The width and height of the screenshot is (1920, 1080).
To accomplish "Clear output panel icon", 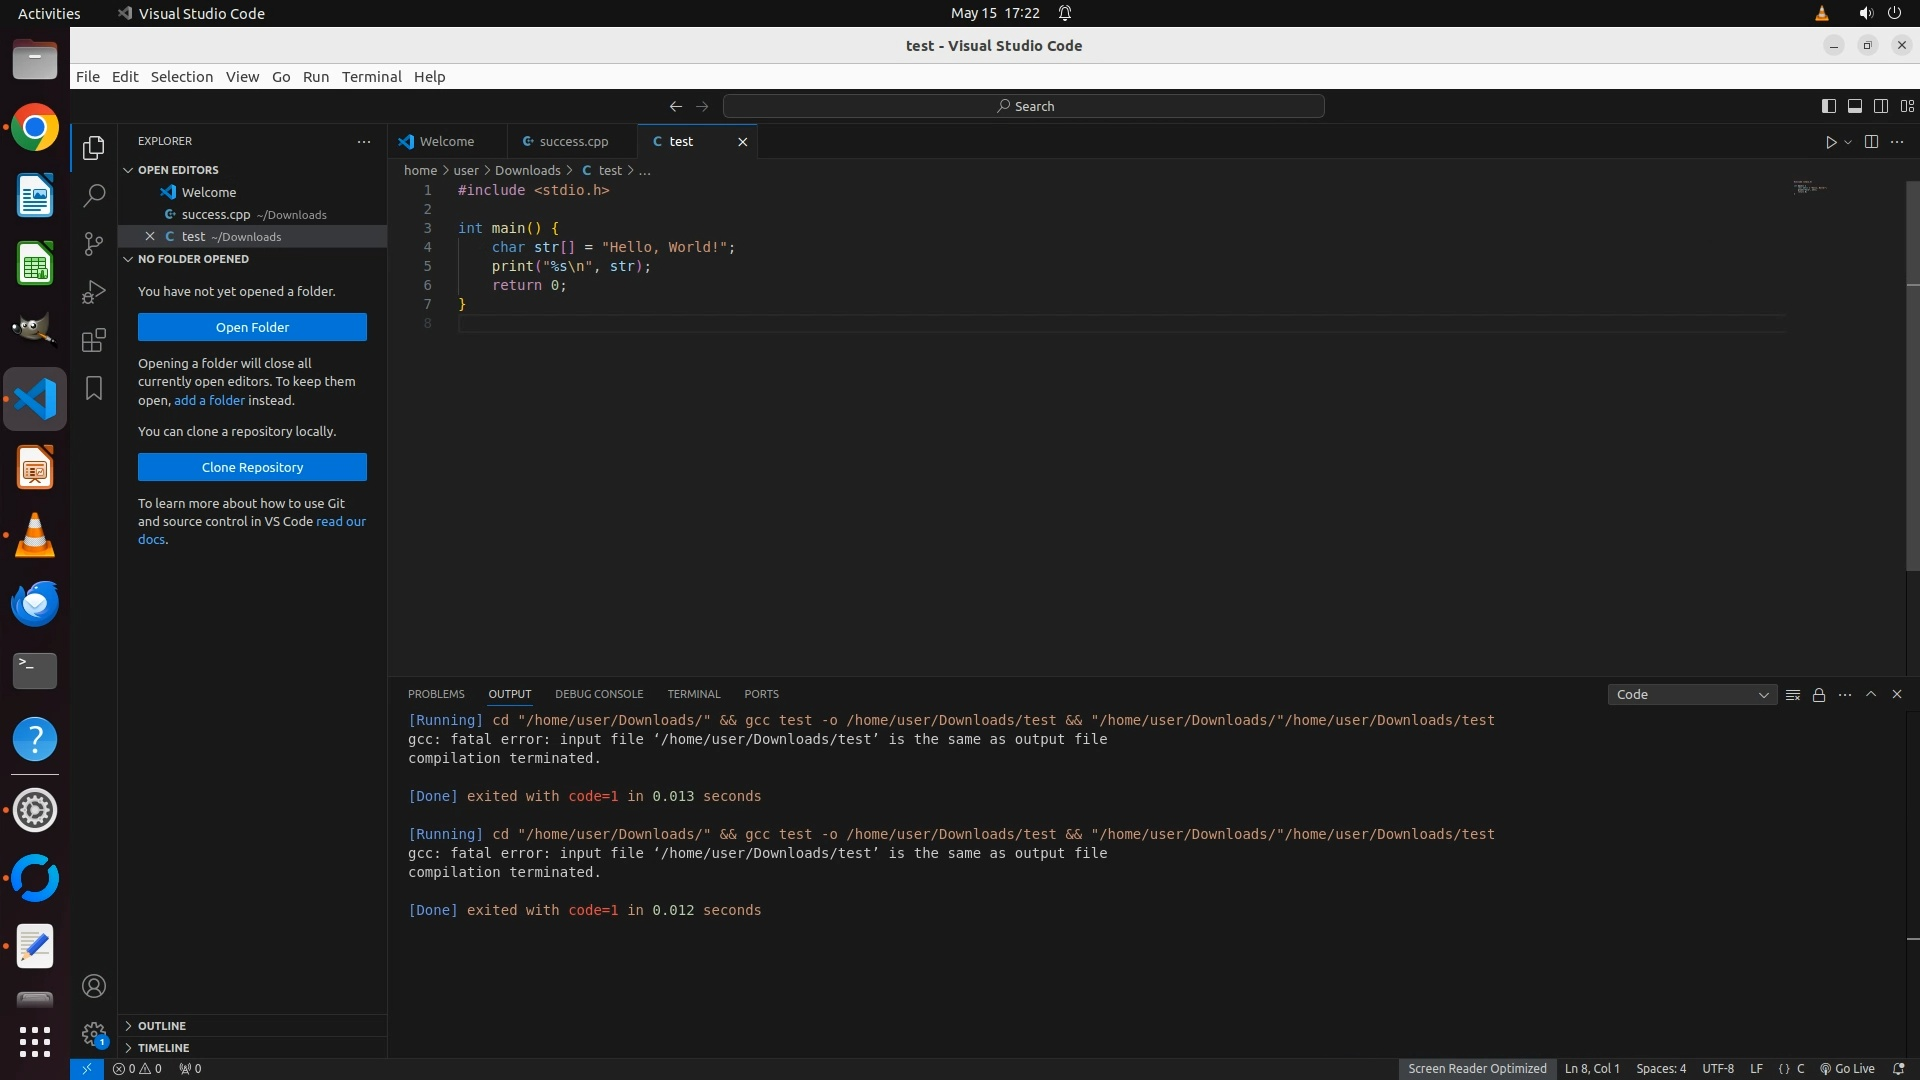I will 1793,695.
